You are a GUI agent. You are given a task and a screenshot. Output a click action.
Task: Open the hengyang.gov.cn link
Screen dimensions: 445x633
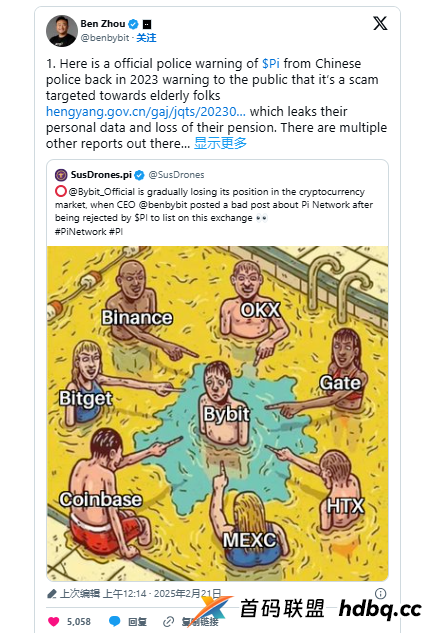(146, 111)
